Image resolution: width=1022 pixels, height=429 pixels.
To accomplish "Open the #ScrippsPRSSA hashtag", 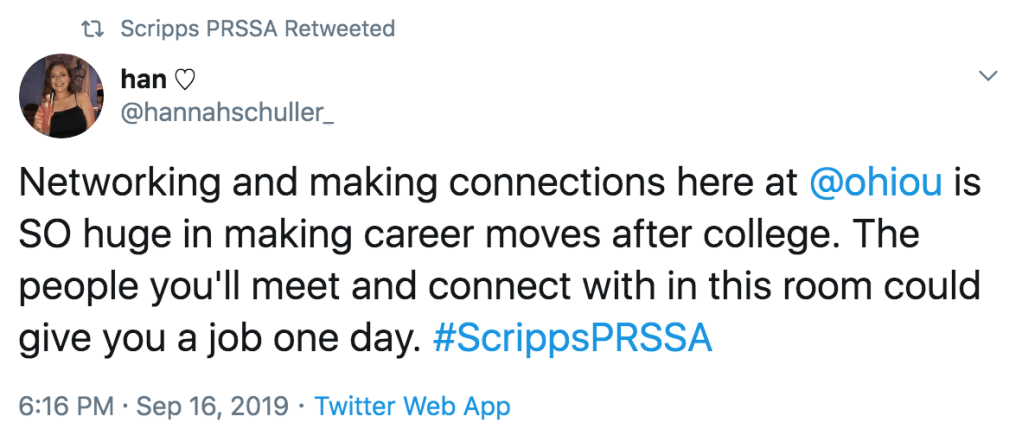I will click(x=574, y=338).
